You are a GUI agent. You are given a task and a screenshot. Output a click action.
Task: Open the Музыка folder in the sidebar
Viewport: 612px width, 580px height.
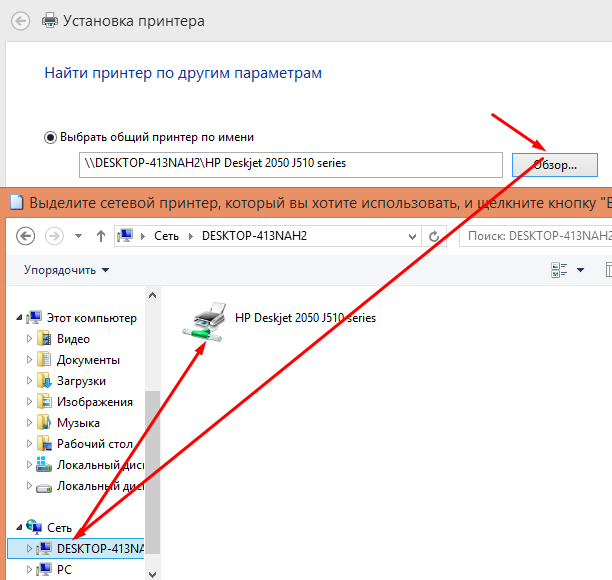point(78,423)
